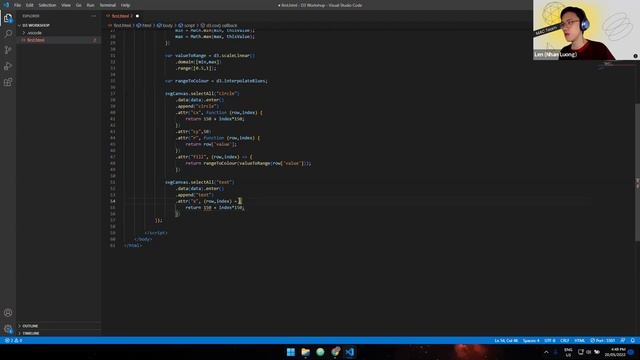Open the Explorer view in activity bar
The height and width of the screenshot is (360, 640).
point(8,18)
